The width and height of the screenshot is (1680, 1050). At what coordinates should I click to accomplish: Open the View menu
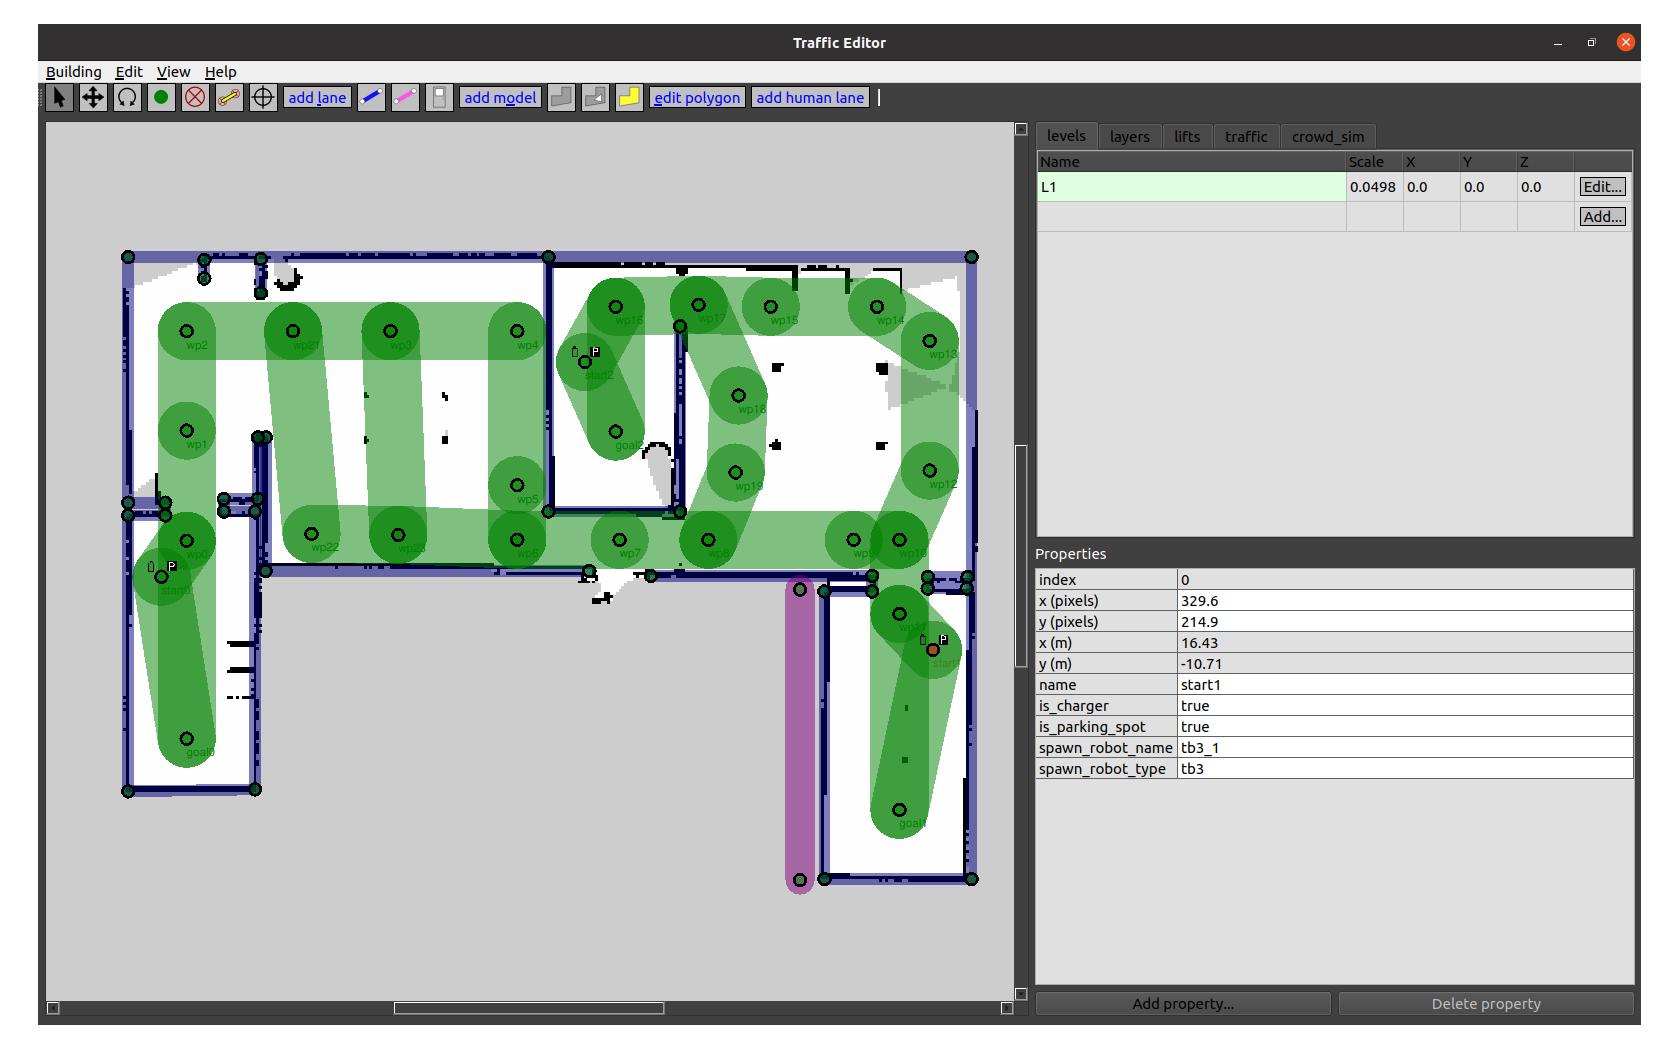(x=173, y=72)
